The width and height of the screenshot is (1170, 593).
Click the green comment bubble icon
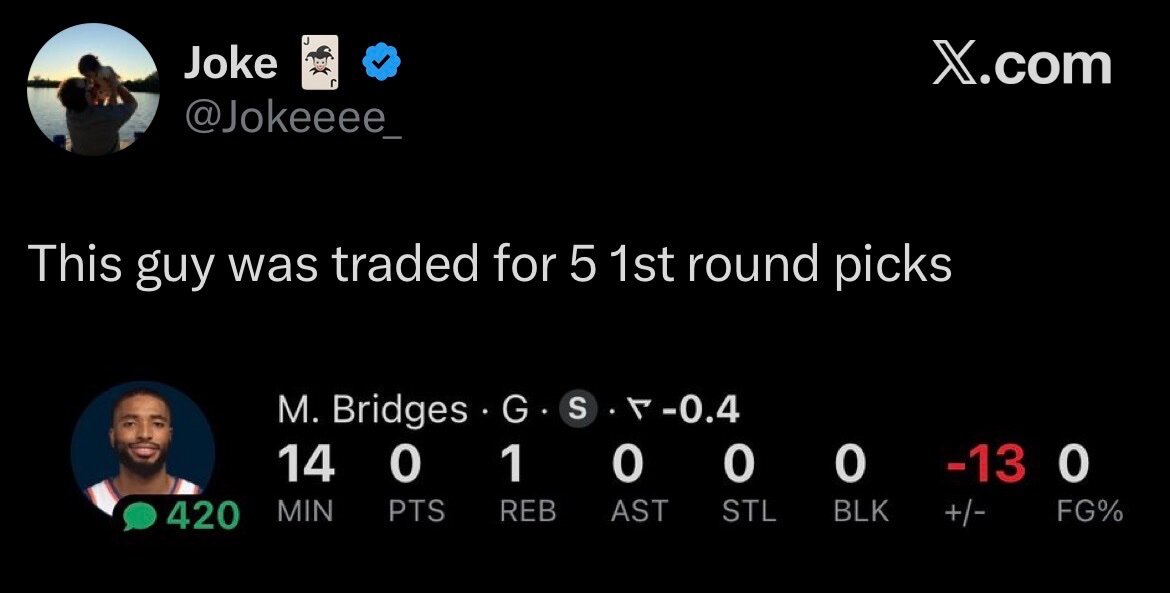[x=142, y=516]
